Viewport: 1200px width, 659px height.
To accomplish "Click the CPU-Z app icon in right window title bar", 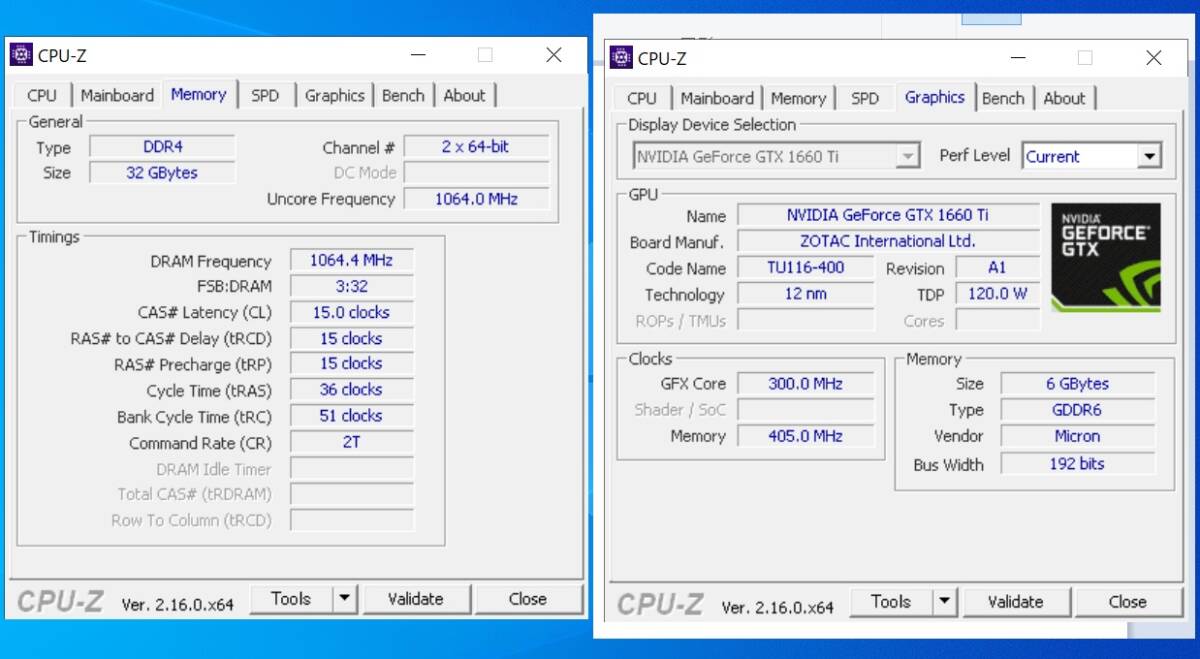I will click(x=621, y=58).
